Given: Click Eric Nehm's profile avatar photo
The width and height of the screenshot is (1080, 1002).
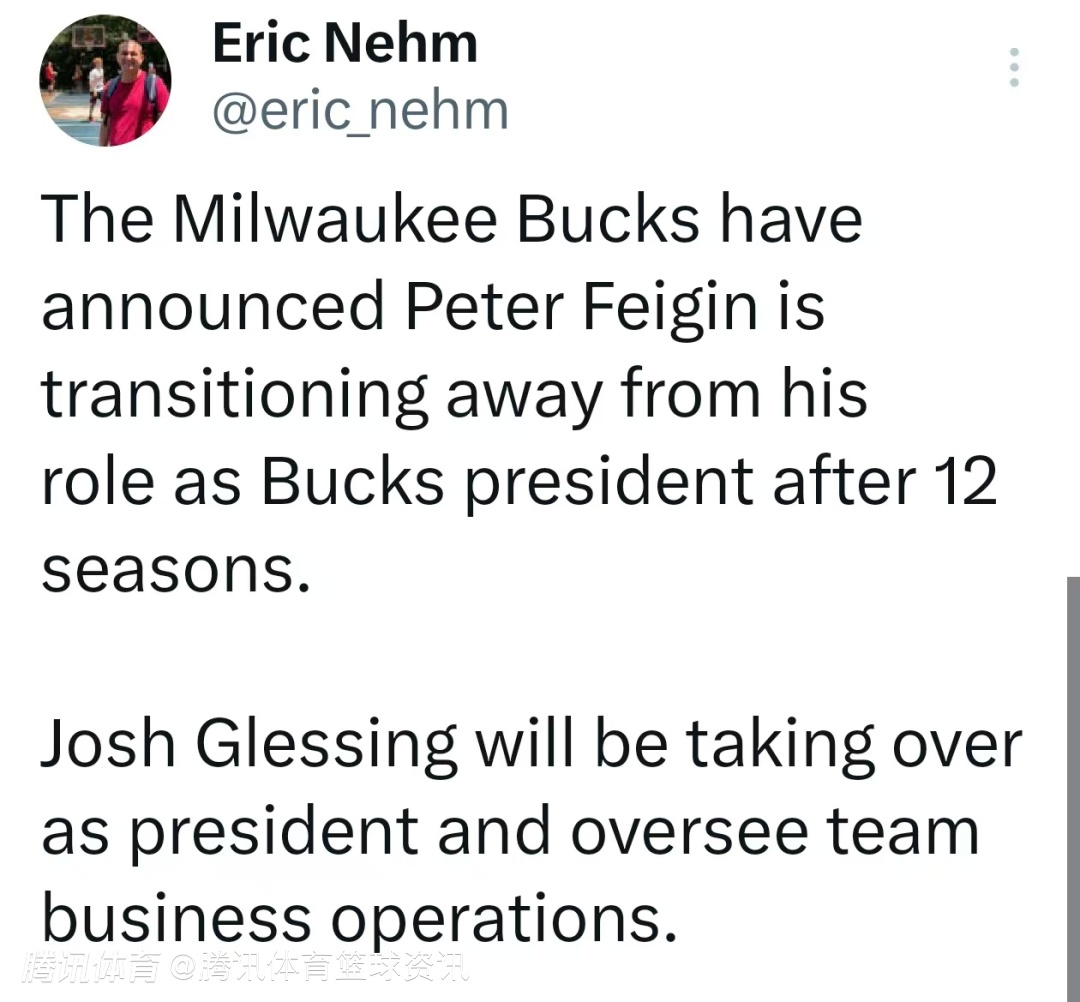Looking at the screenshot, I should pos(105,81).
